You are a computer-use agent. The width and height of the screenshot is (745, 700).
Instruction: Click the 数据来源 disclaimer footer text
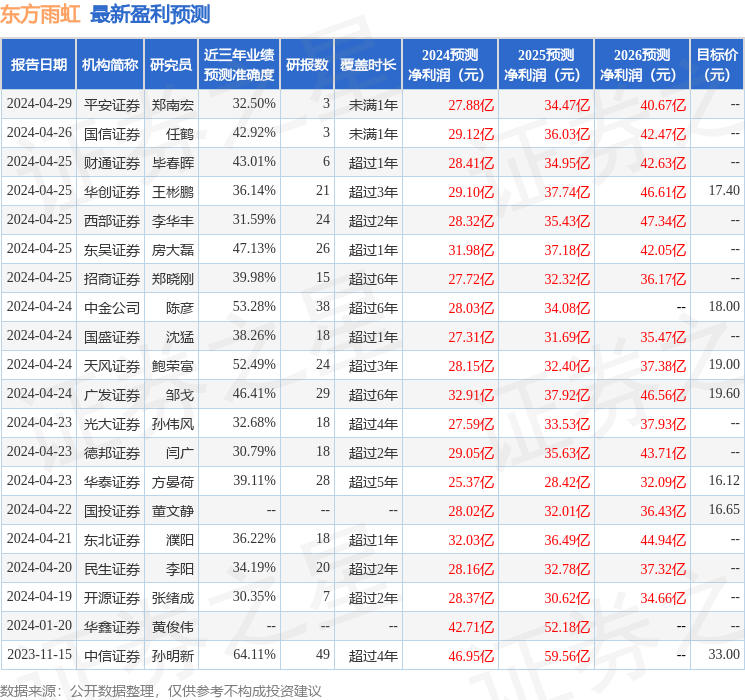161,690
